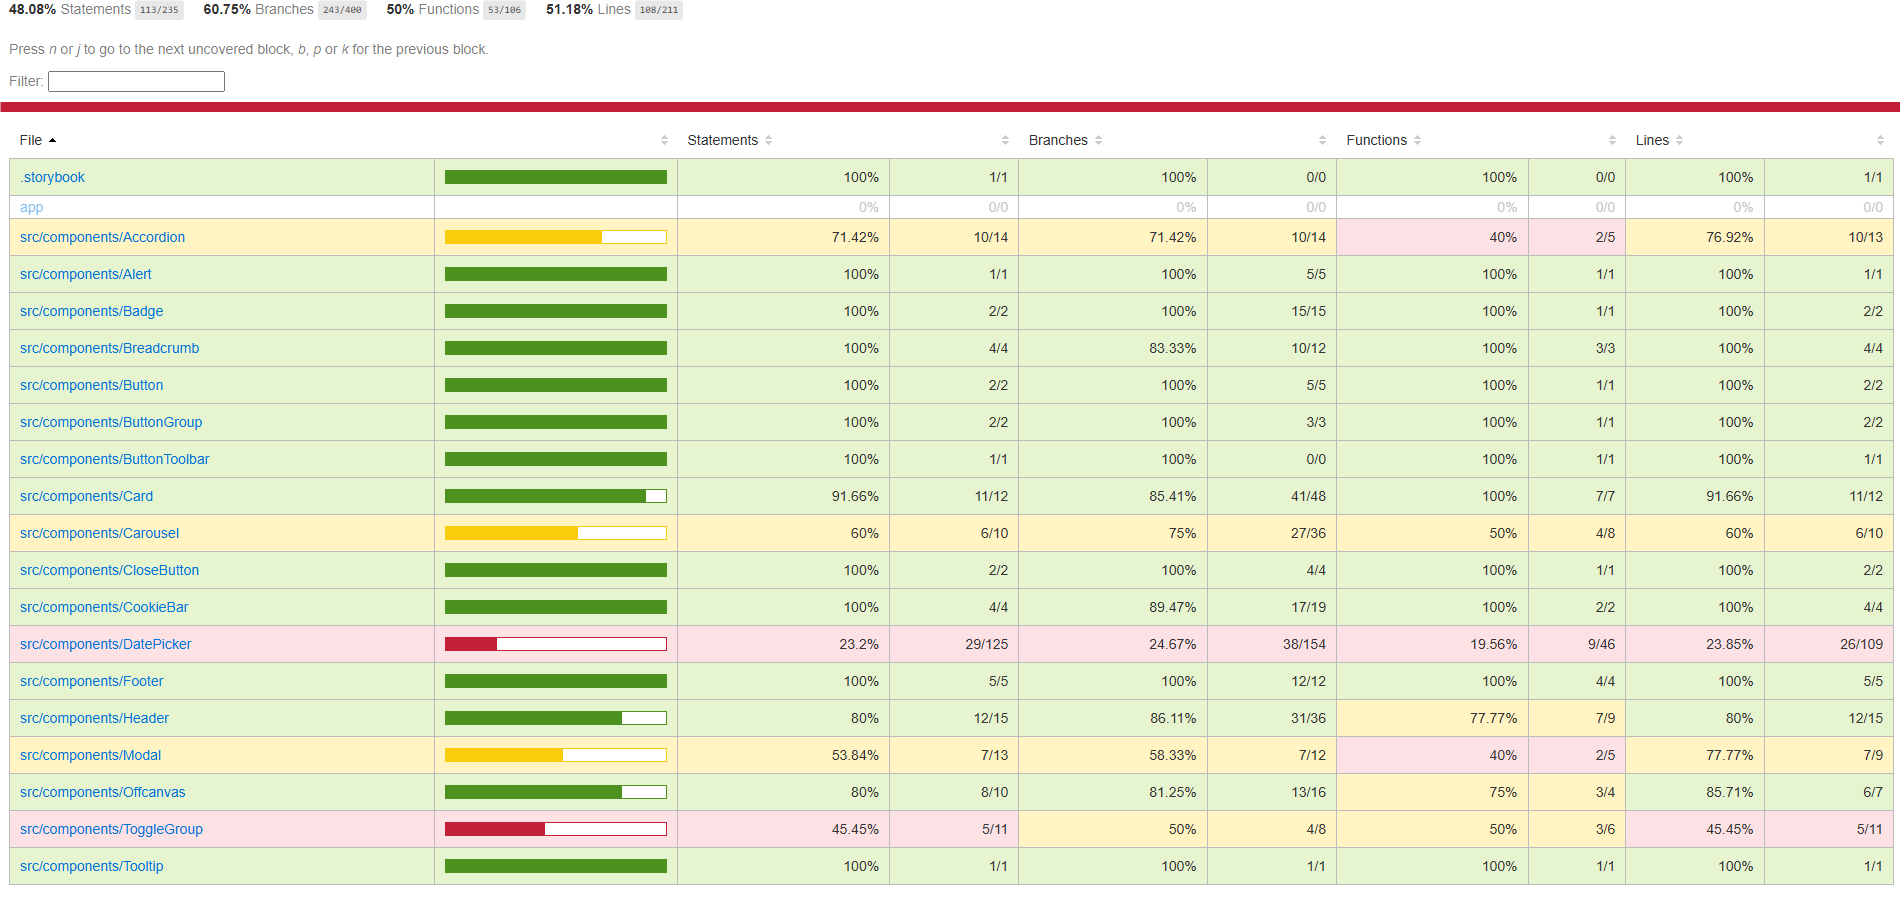1900x915 pixels.
Task: Click the Card row's green coverage bar
Action: tap(556, 496)
